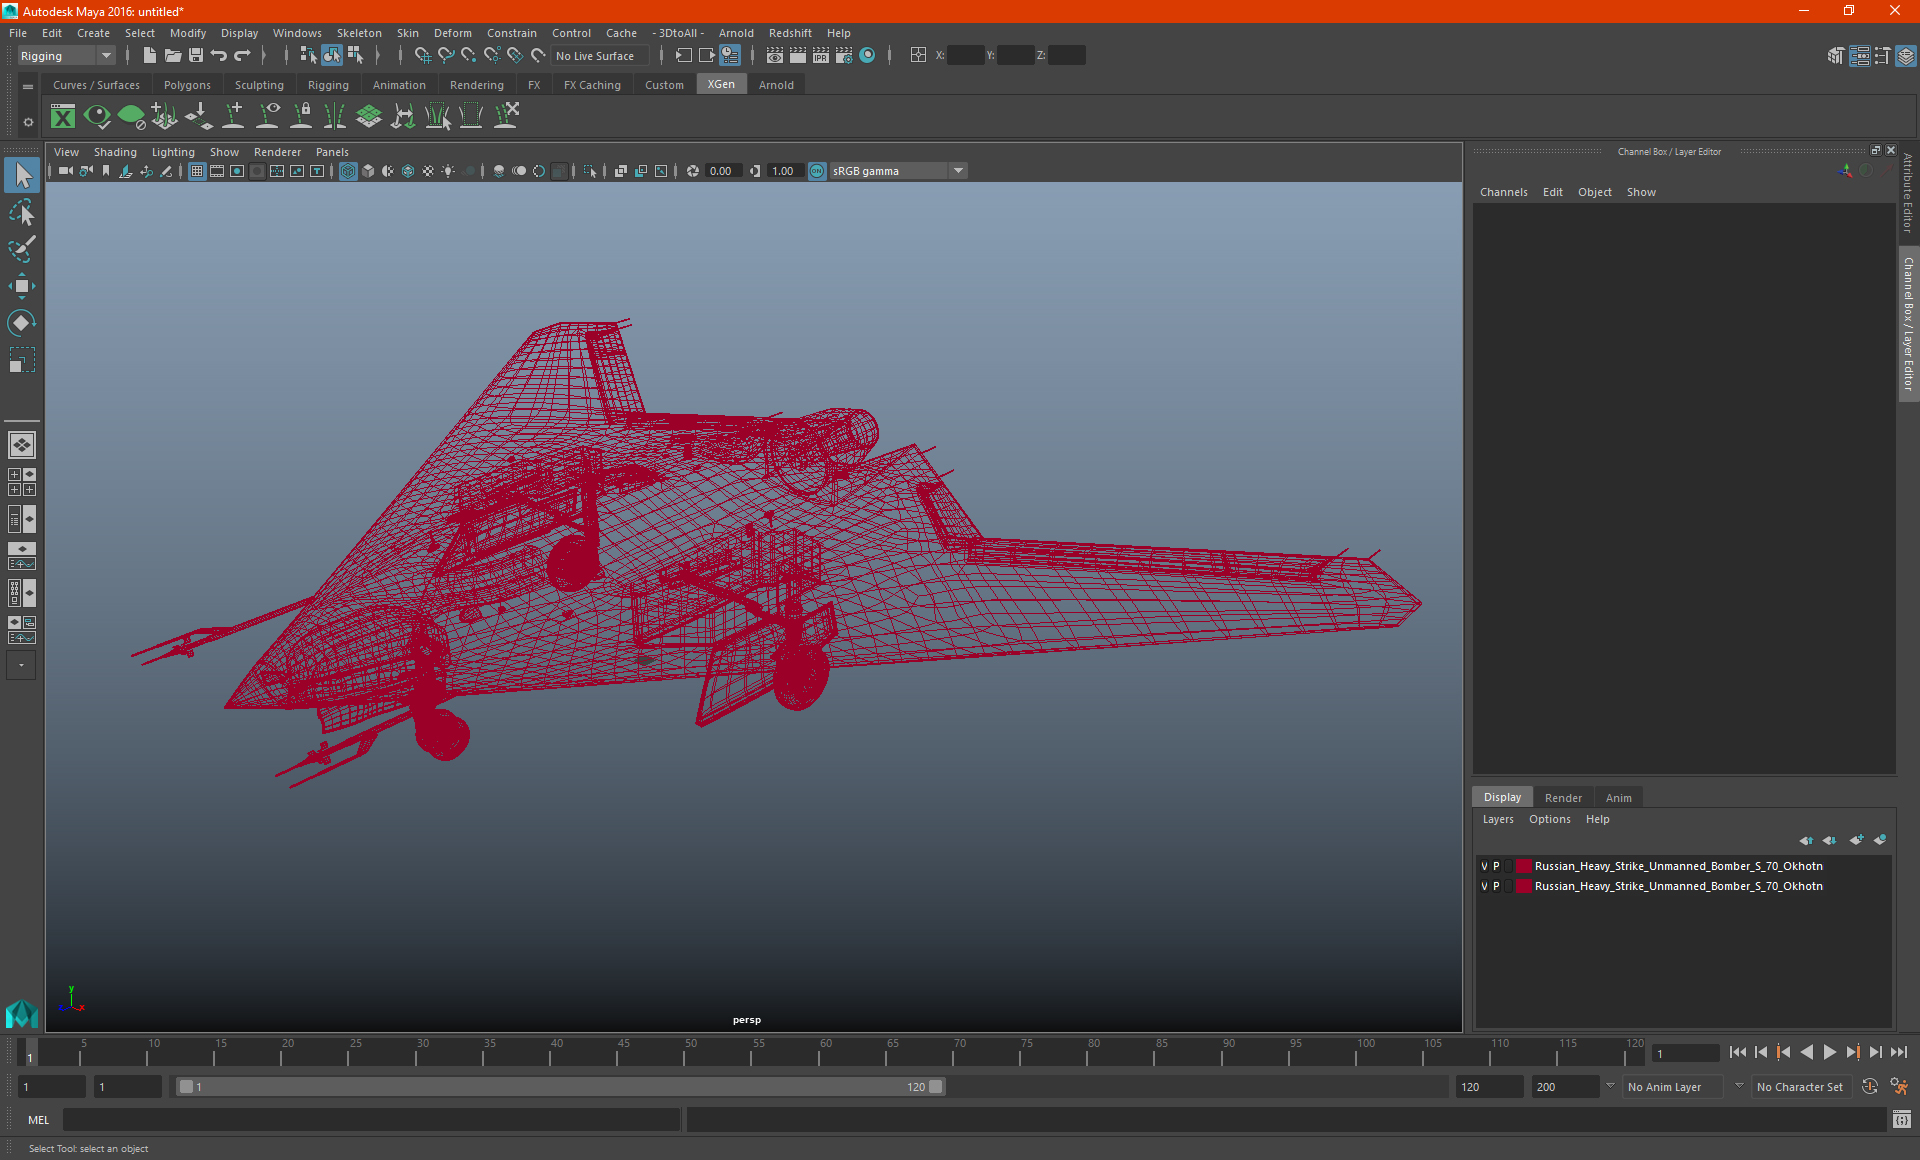Select the arrow Select tool in toolbox

22,176
